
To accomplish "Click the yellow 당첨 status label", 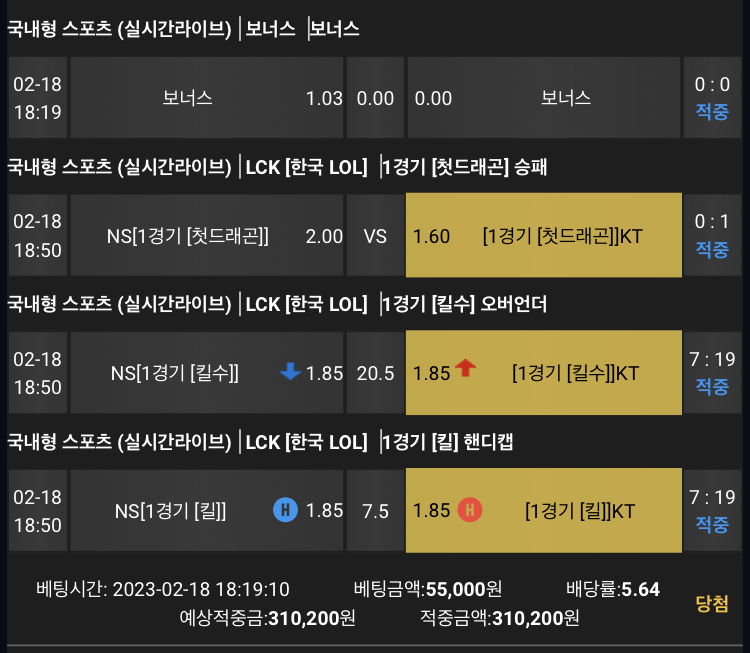I will pyautogui.click(x=712, y=604).
